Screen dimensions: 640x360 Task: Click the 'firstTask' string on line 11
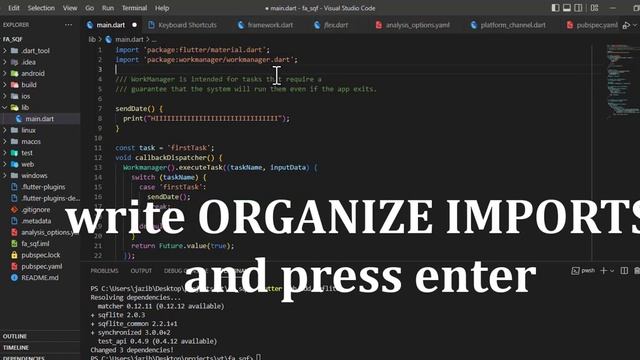189,148
